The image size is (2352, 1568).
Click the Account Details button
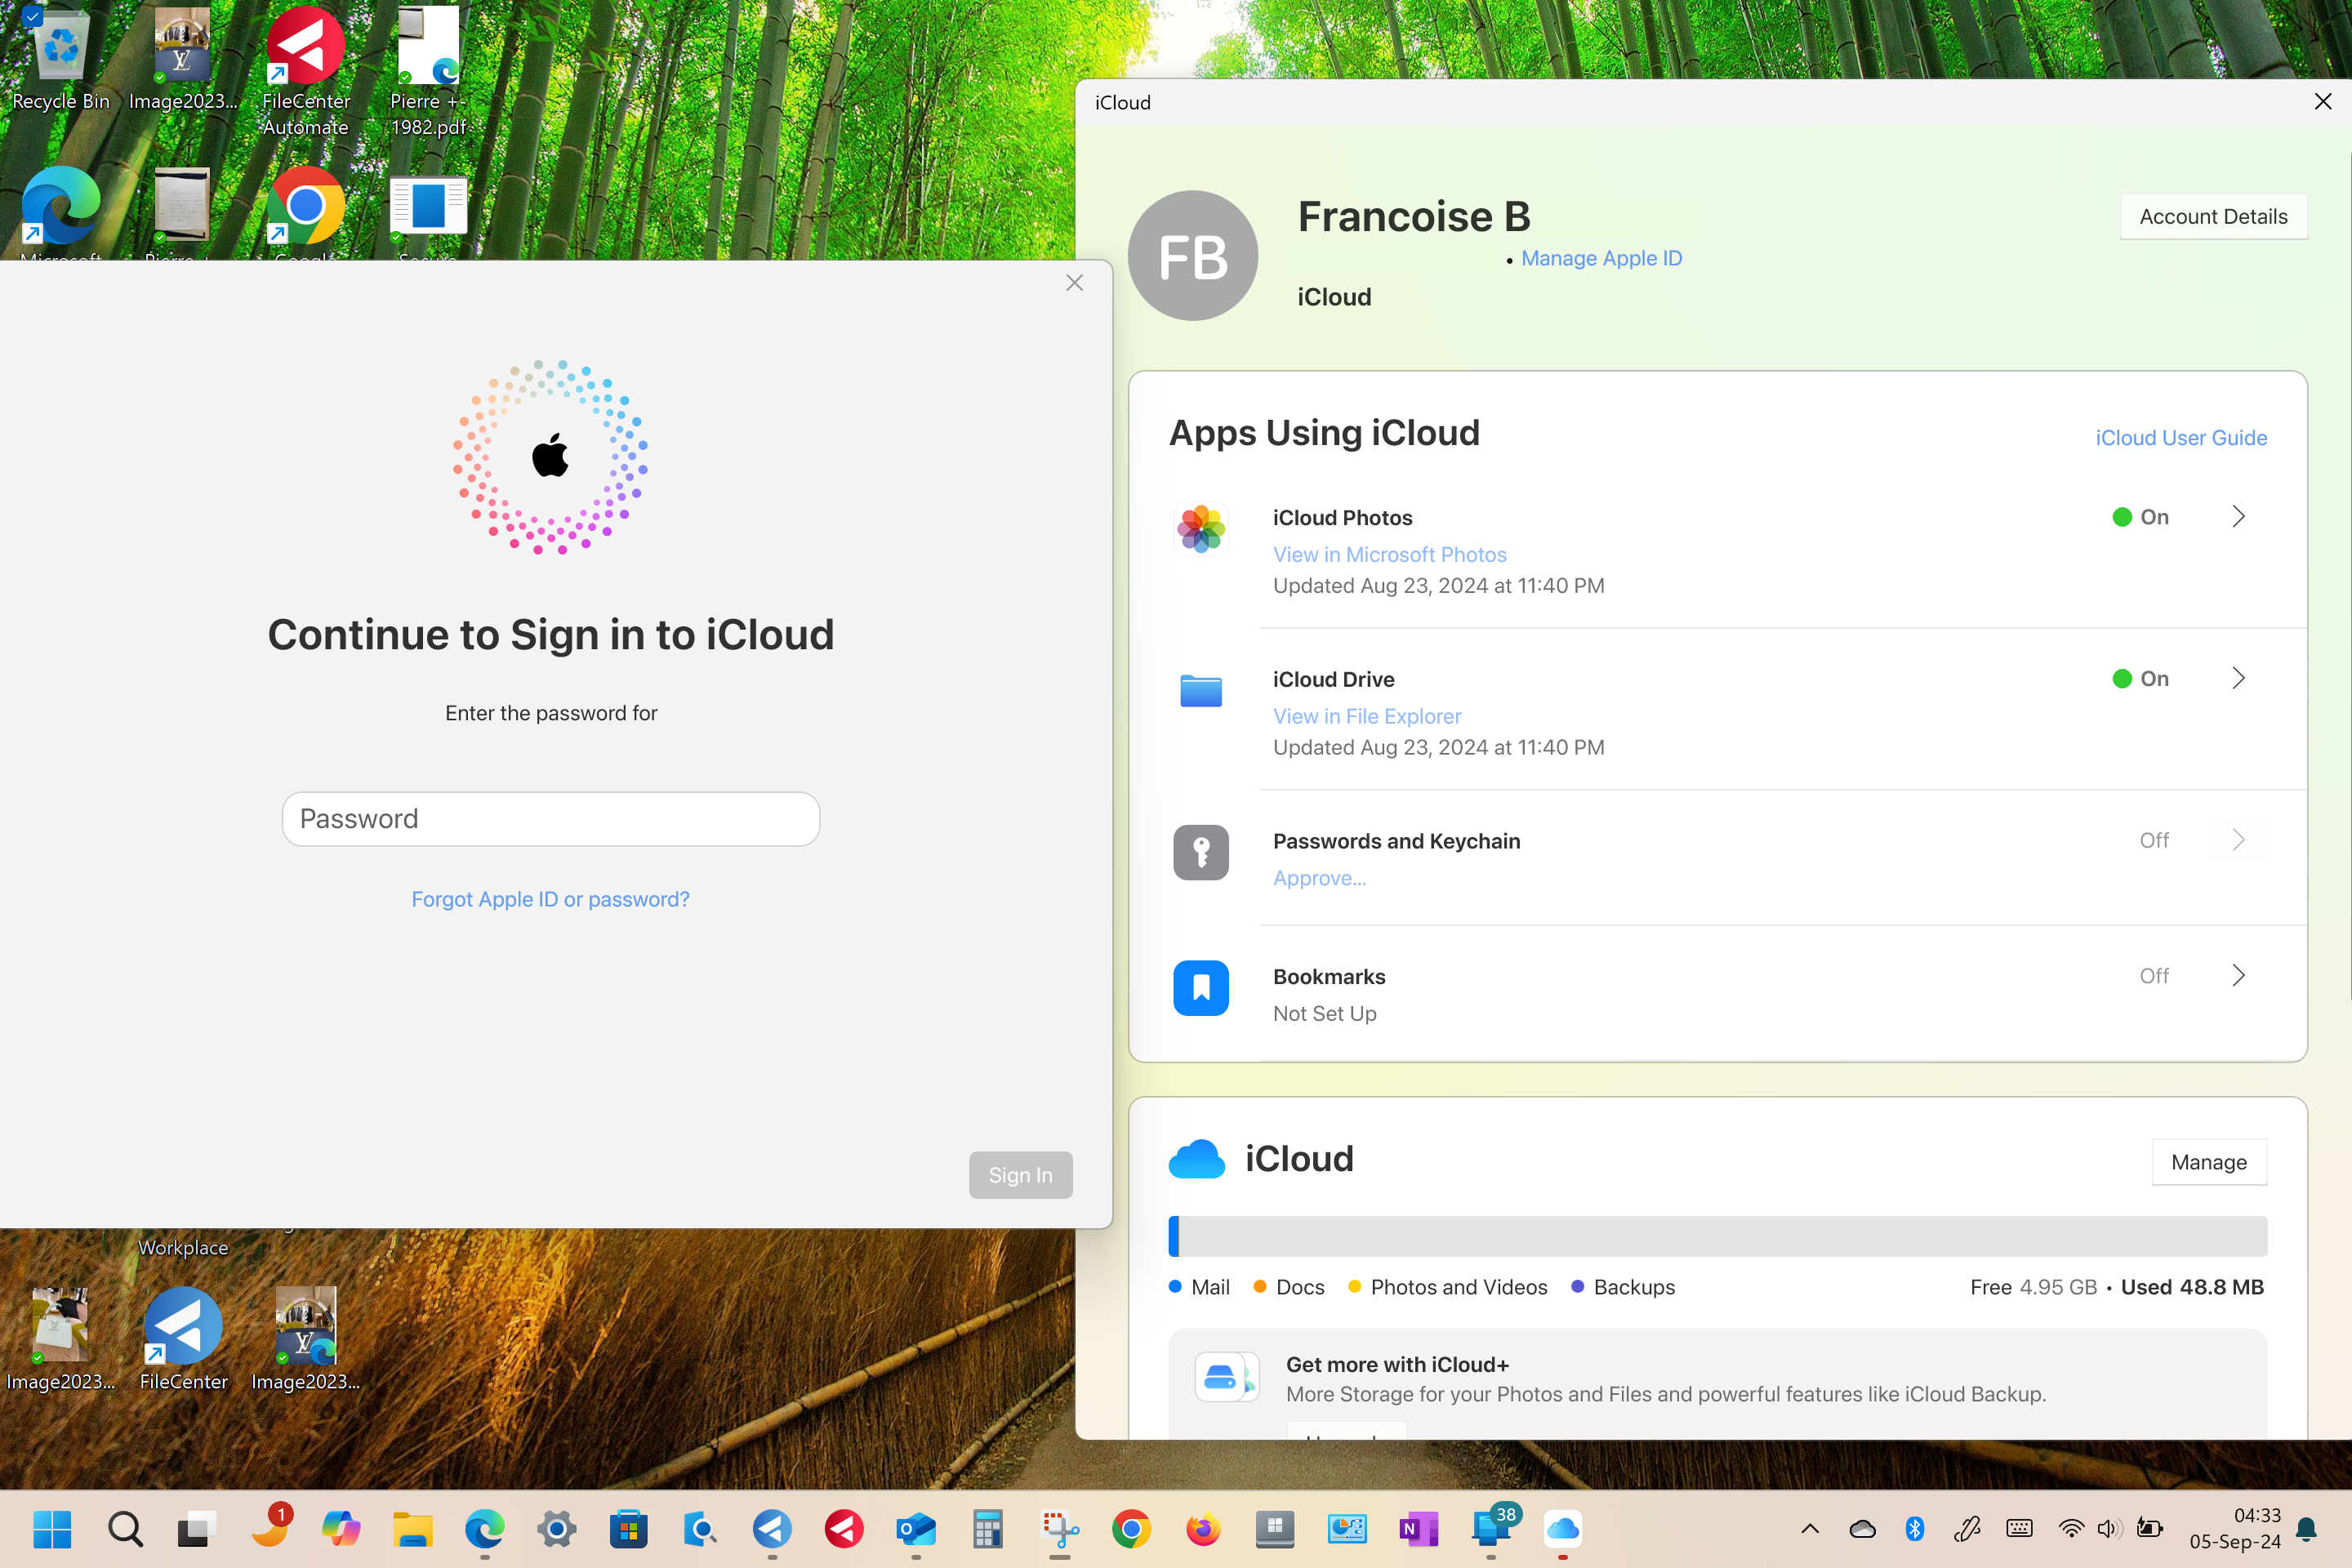[x=2213, y=217]
